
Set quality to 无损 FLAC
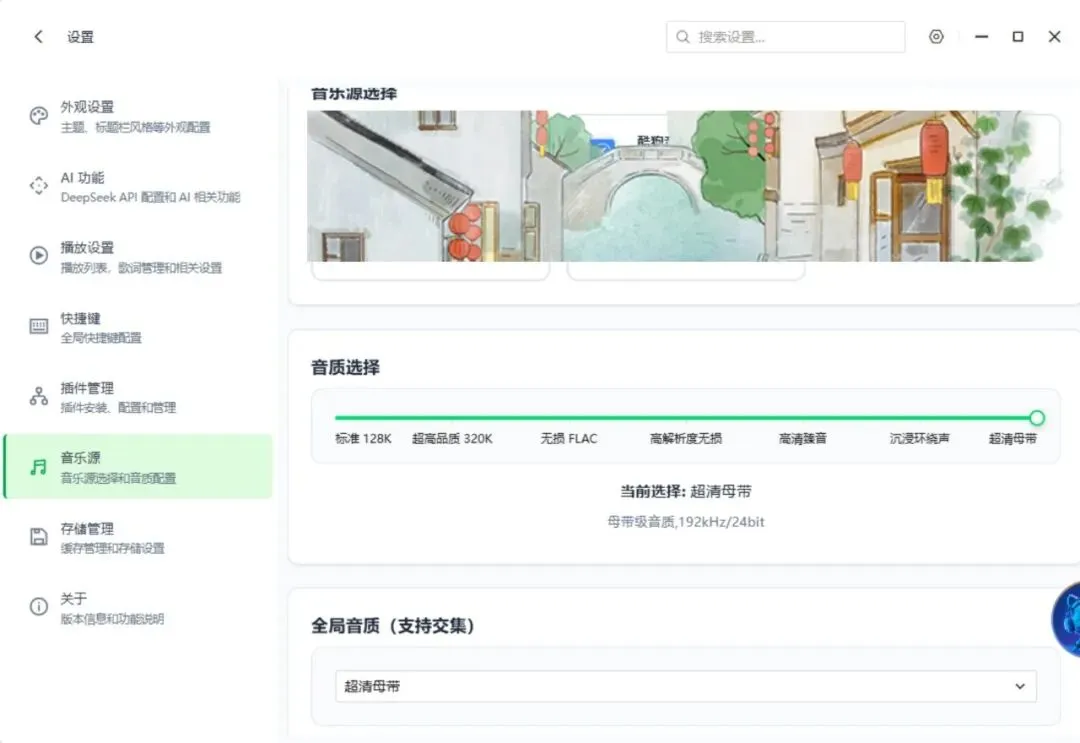tap(569, 439)
